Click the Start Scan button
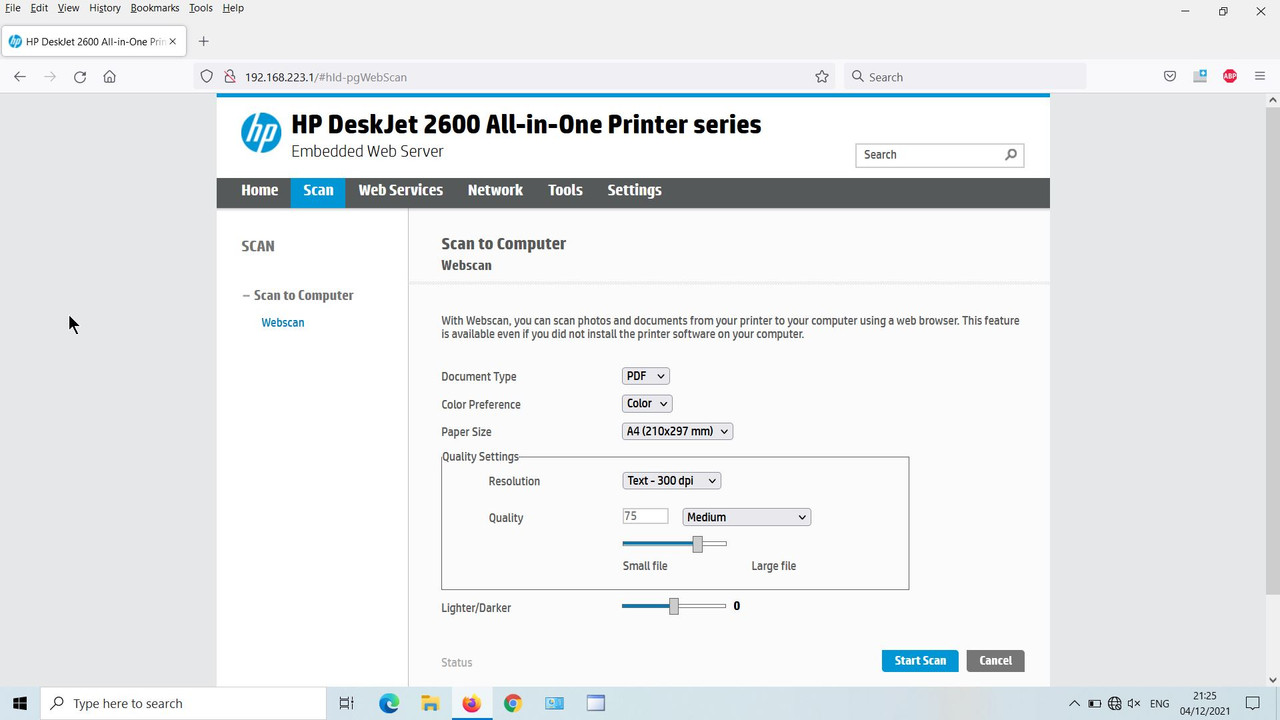Viewport: 1280px width, 720px height. [x=920, y=661]
